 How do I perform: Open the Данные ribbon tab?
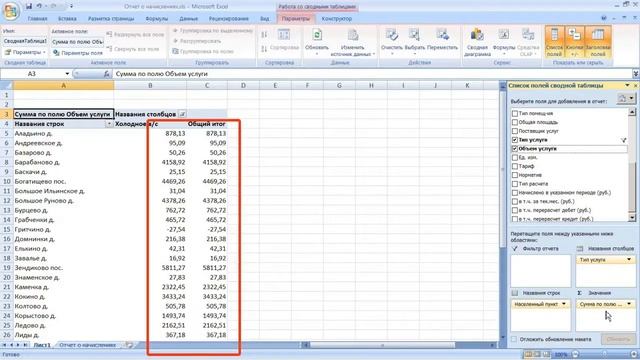[188, 19]
